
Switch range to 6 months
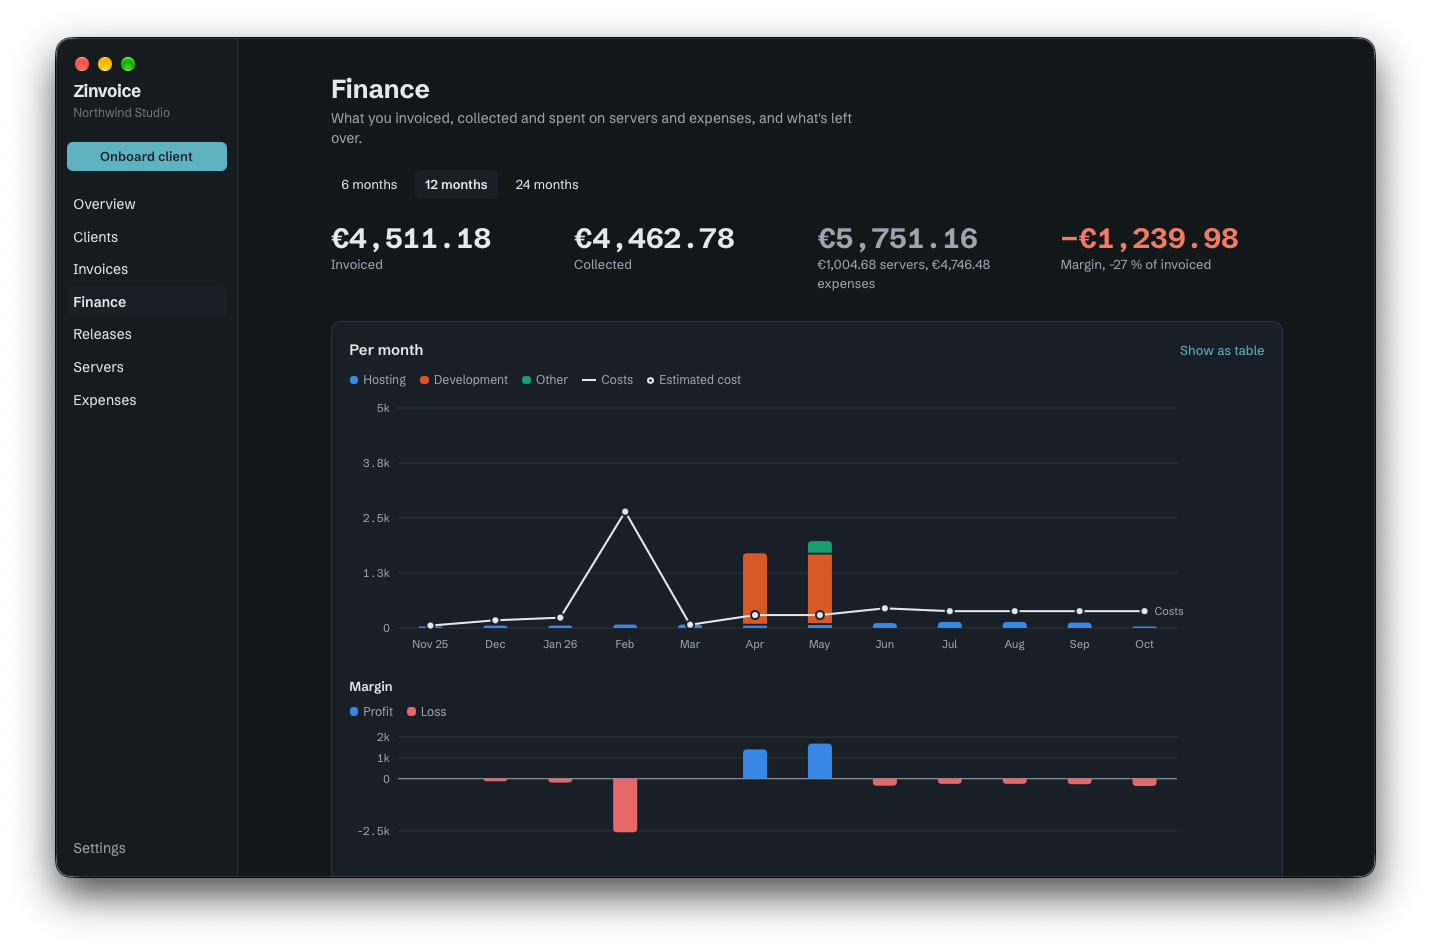click(369, 185)
